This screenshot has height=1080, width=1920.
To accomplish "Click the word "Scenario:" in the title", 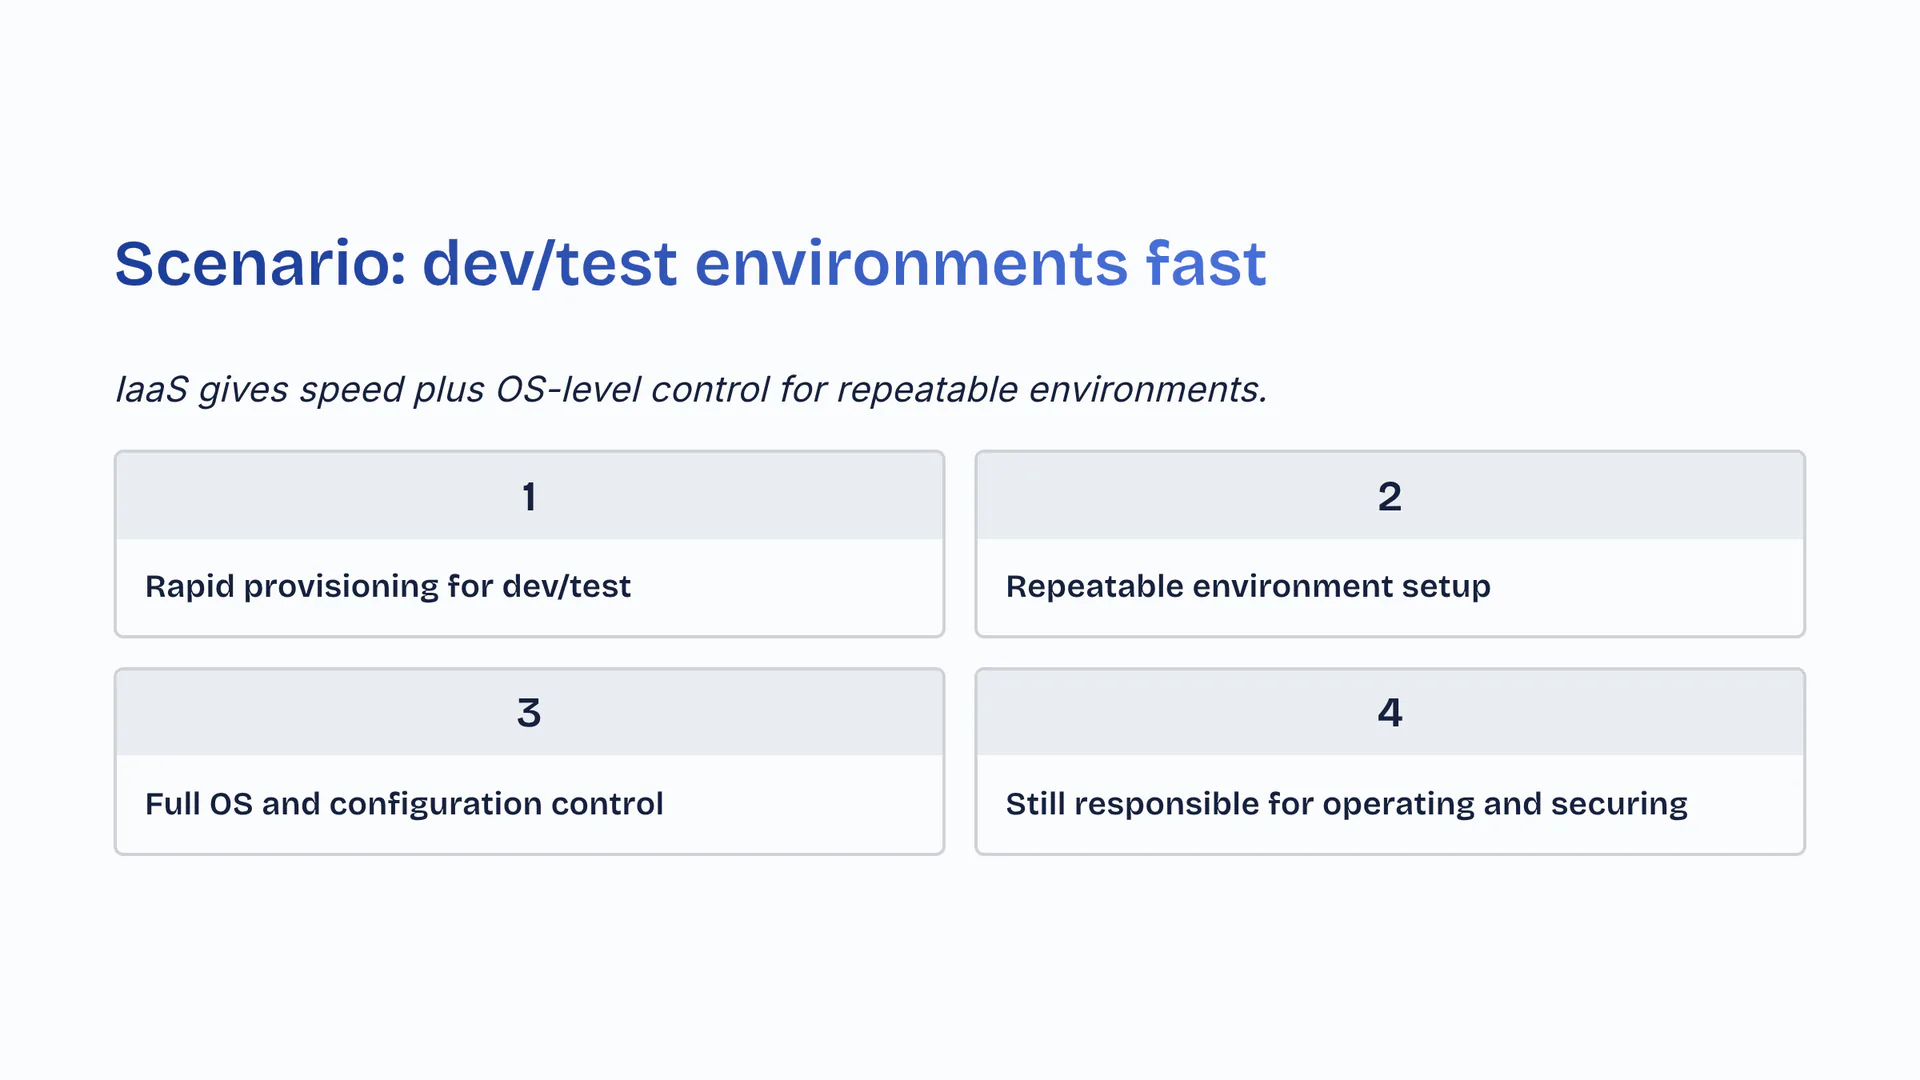I will click(260, 264).
